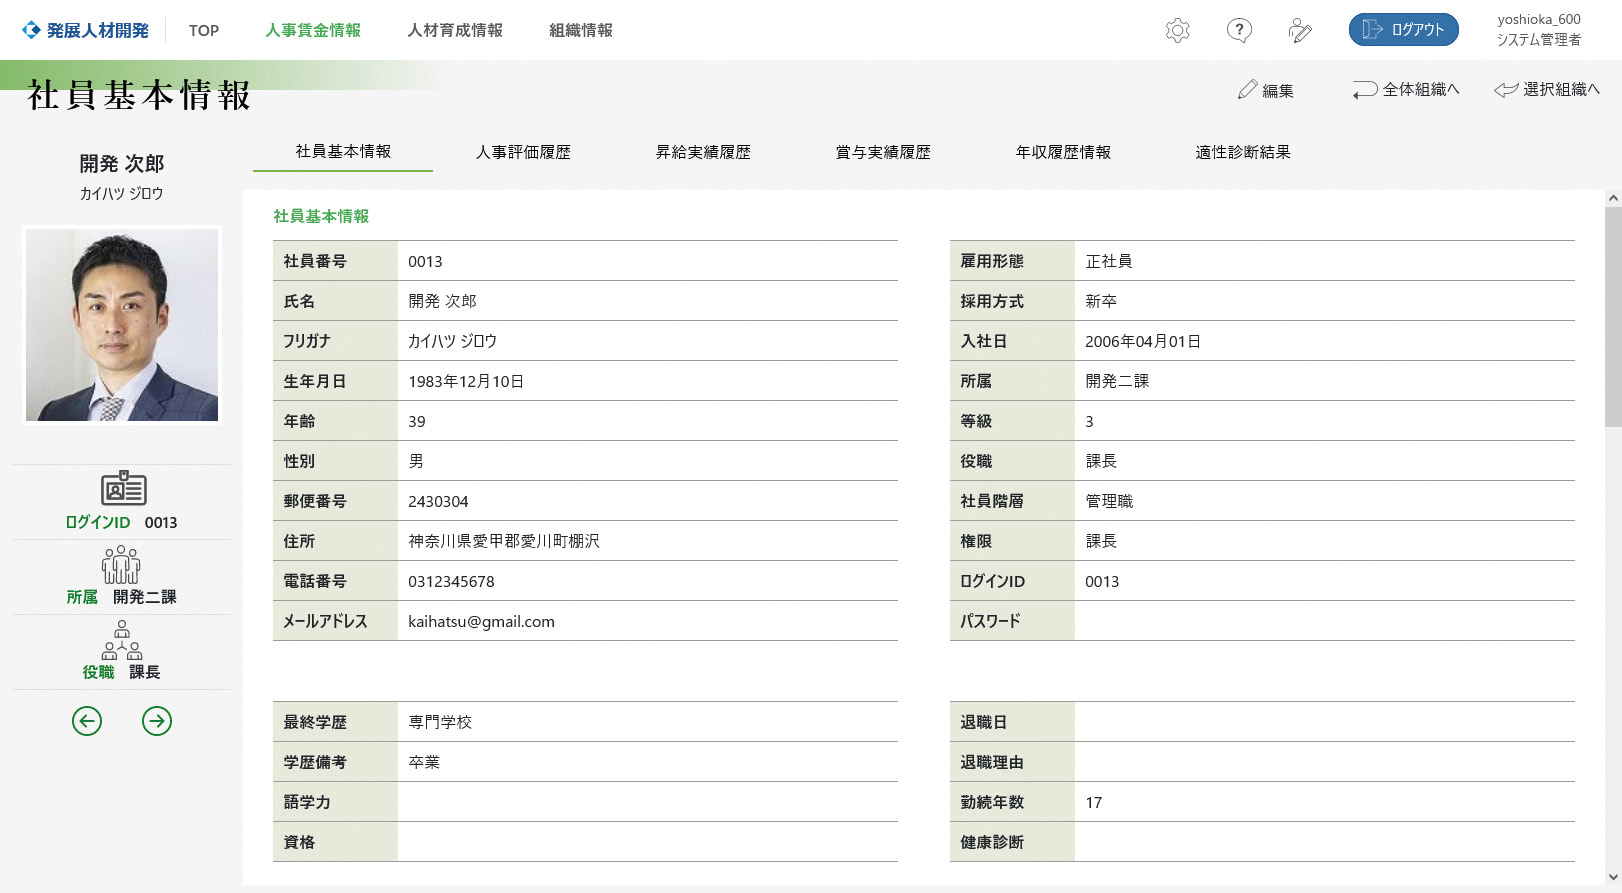The height and width of the screenshot is (893, 1622).
Task: Open the 人材育成情報 menu
Action: pyautogui.click(x=455, y=30)
